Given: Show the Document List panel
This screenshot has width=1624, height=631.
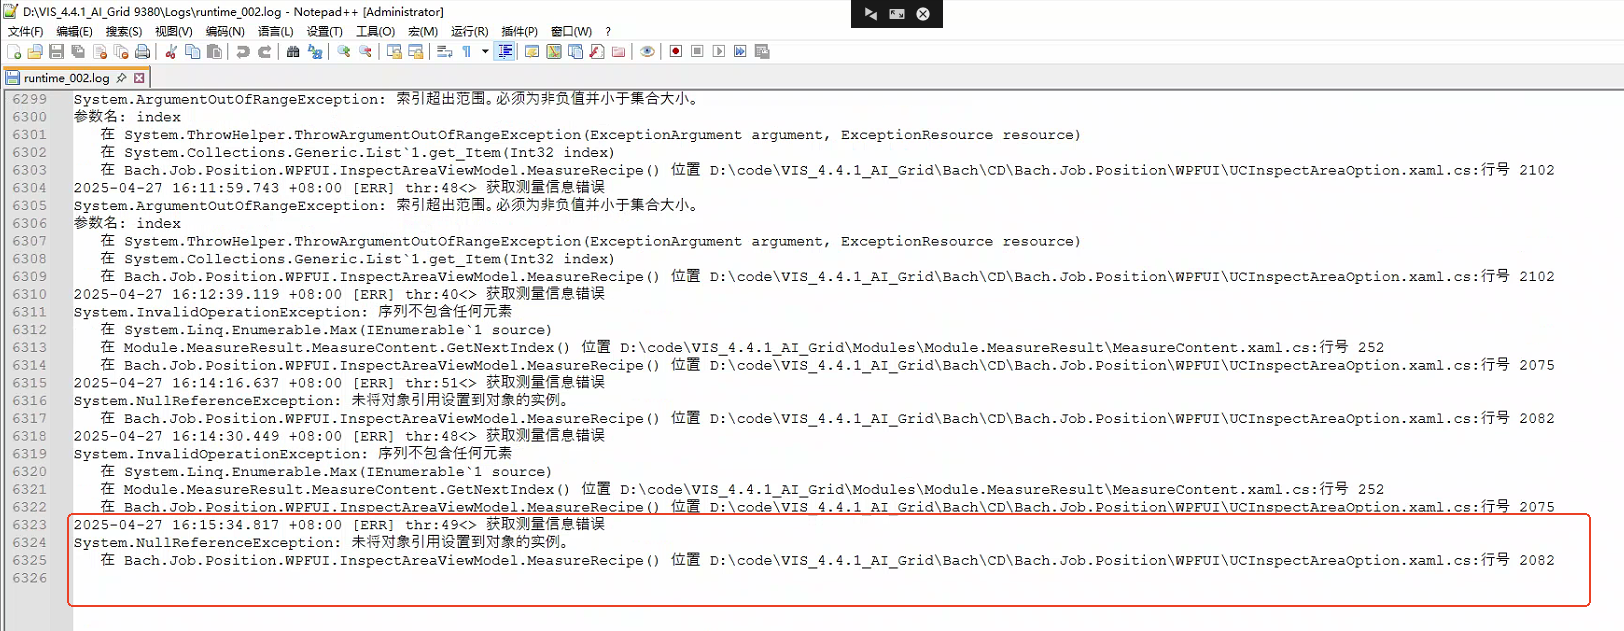Looking at the screenshot, I should (575, 51).
